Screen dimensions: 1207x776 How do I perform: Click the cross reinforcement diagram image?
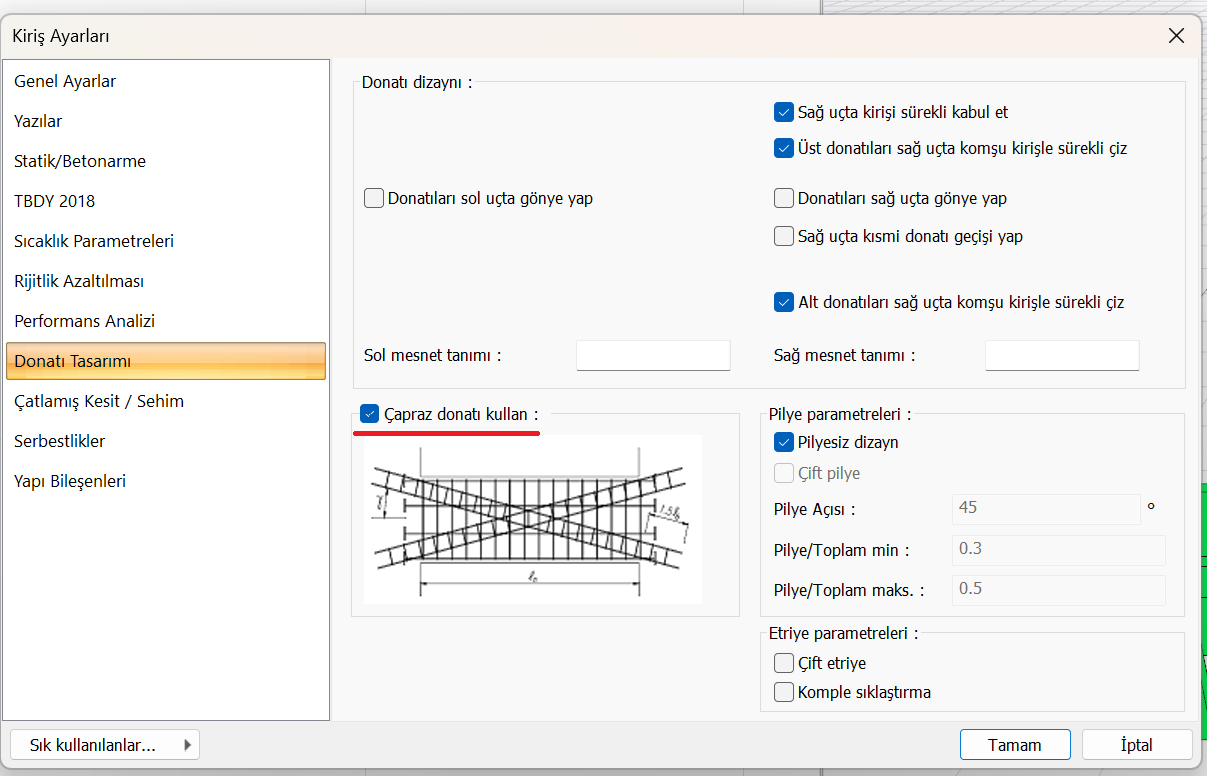tap(532, 519)
